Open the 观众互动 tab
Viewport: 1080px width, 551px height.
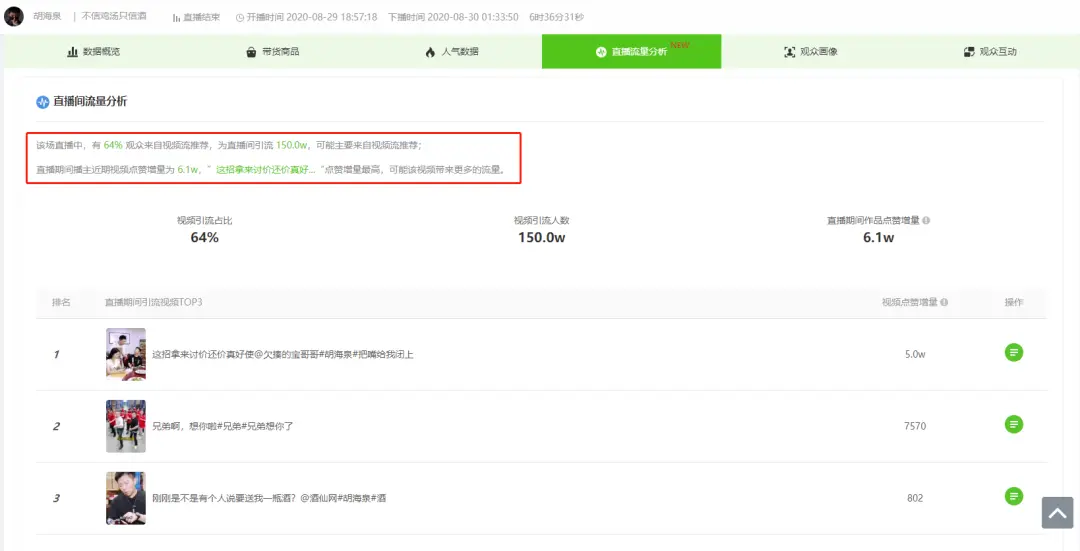click(990, 52)
